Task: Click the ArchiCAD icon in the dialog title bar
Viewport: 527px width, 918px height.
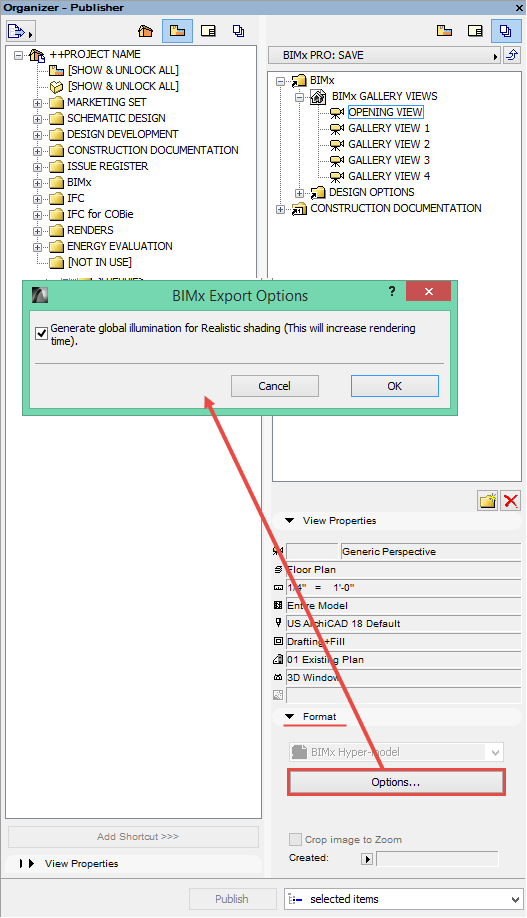Action: click(x=40, y=294)
